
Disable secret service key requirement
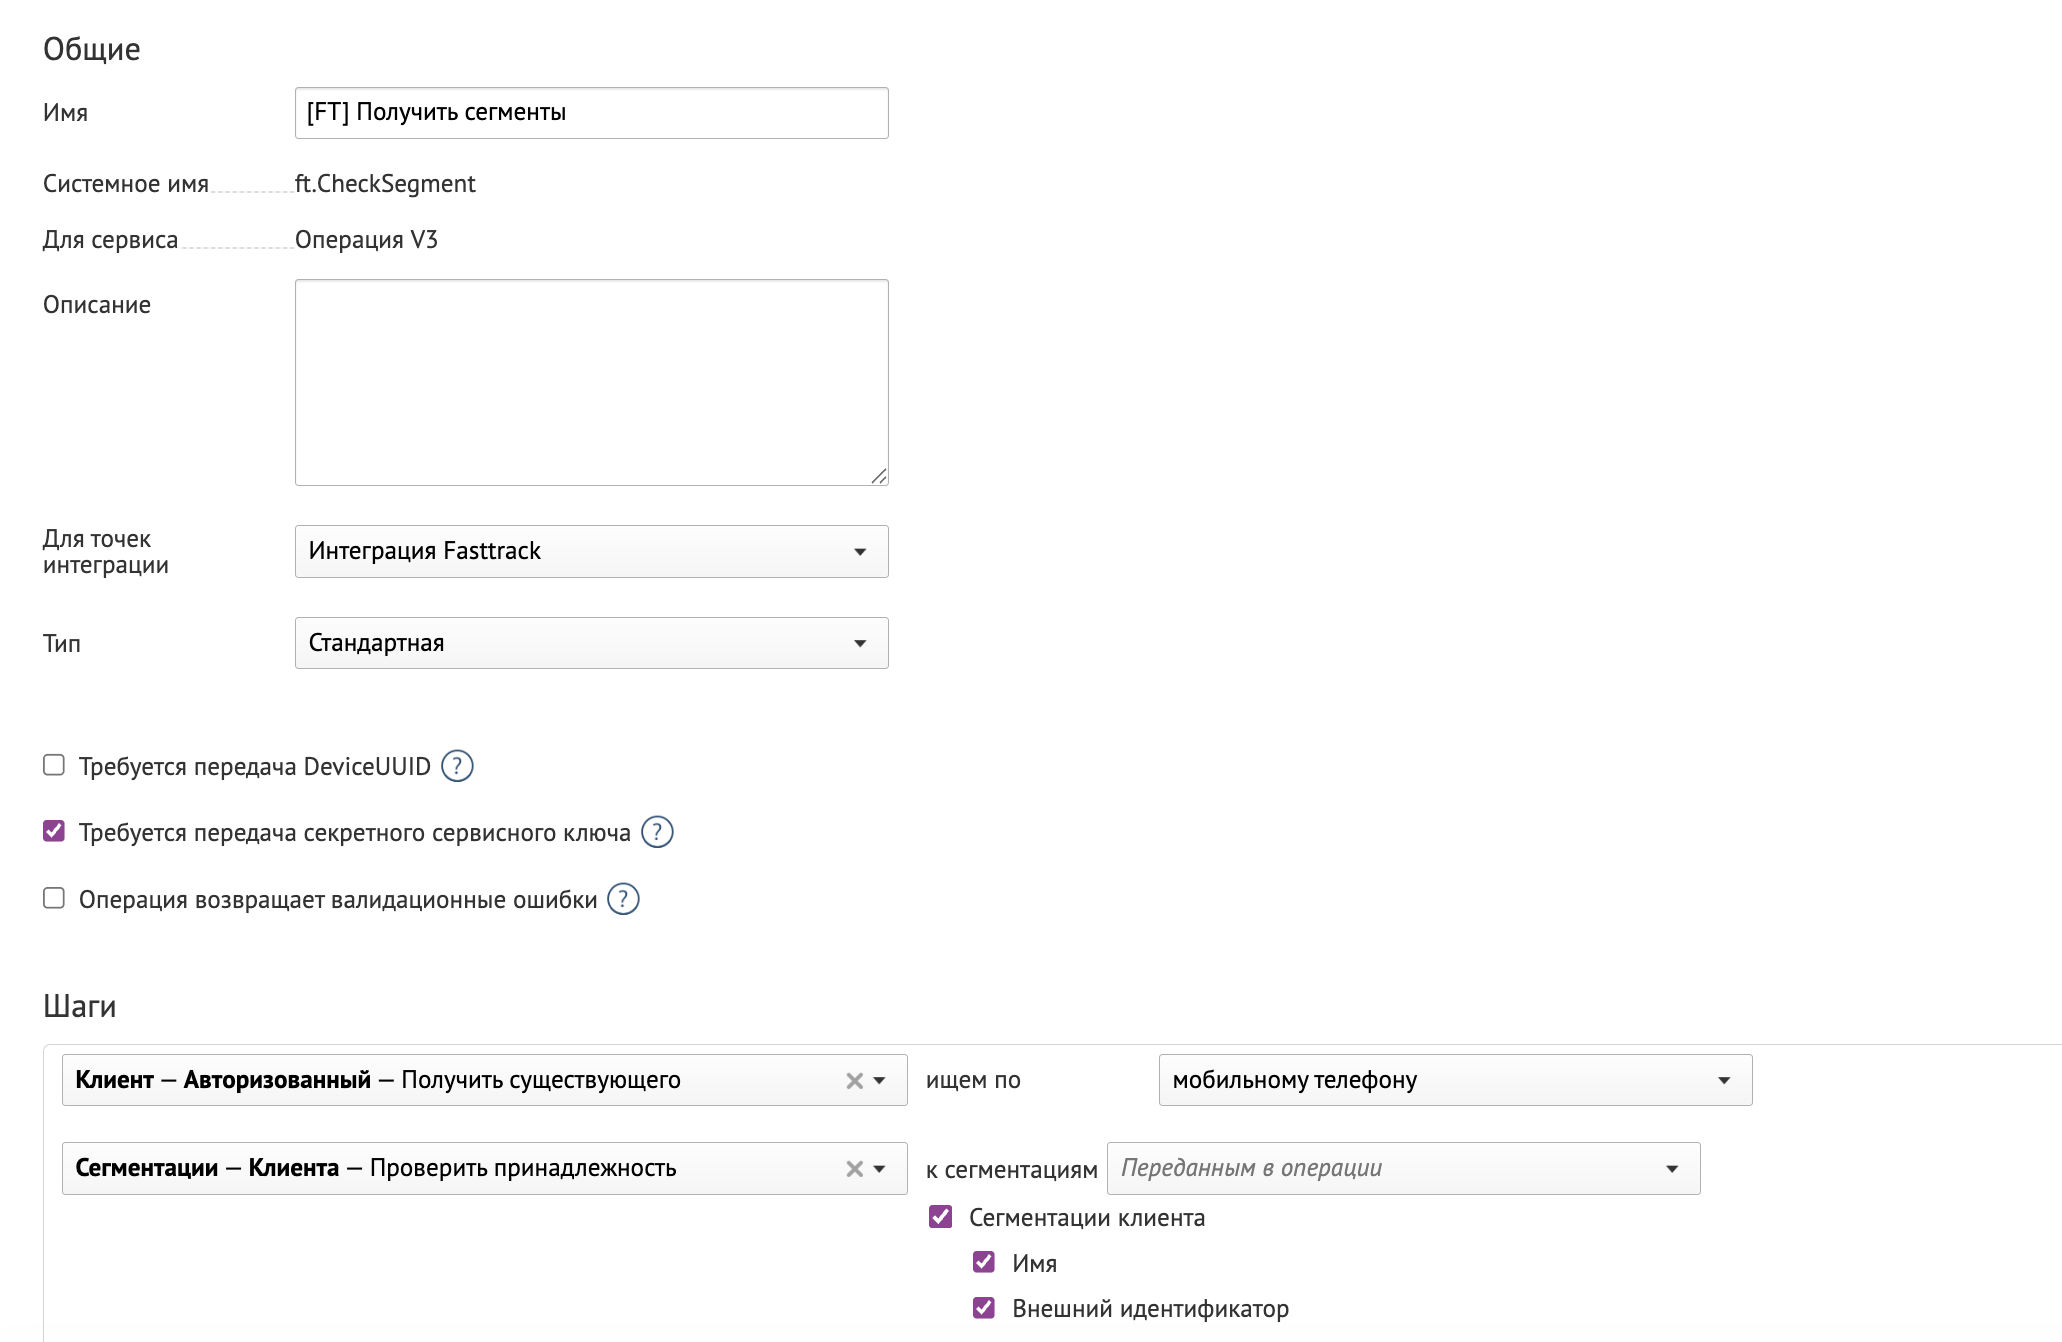pos(53,830)
